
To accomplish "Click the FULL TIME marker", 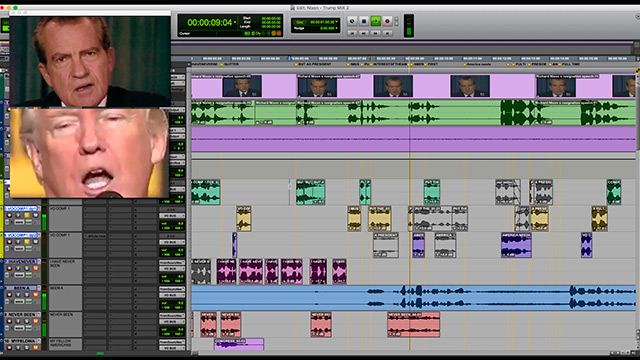I will (571, 64).
